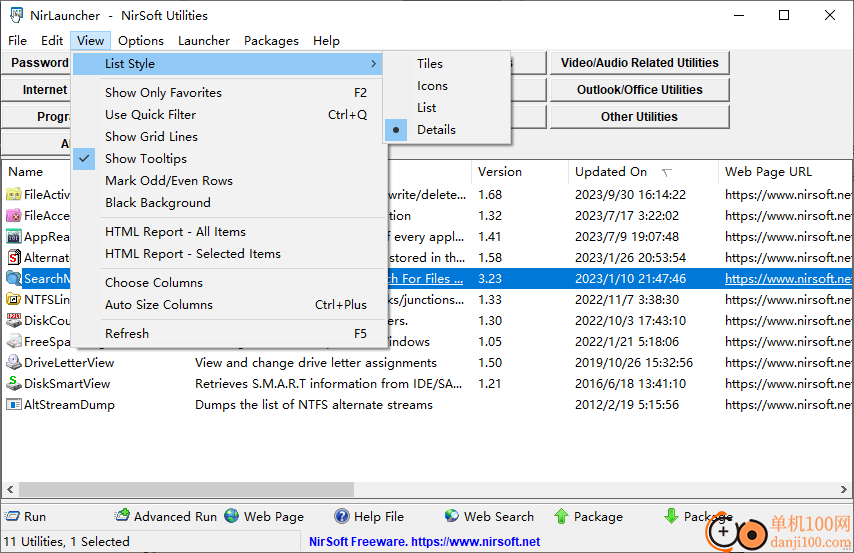Select the DriveLetterView row name
Image resolution: width=854 pixels, height=553 pixels.
(69, 363)
